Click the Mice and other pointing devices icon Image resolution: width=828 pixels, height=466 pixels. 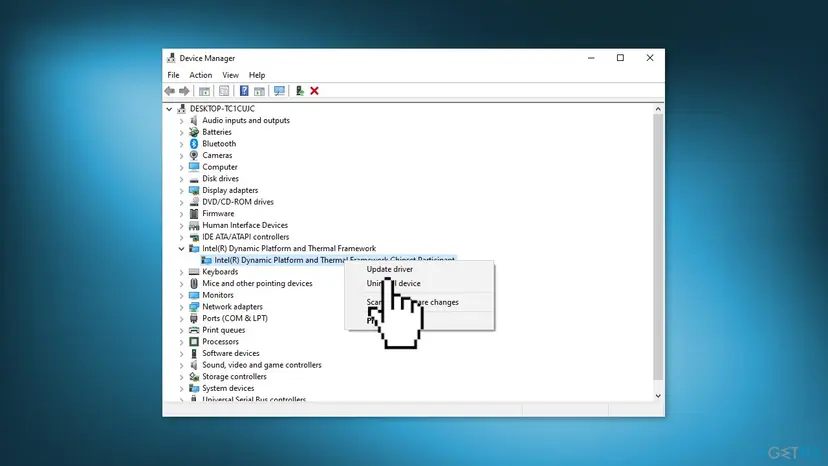194,283
